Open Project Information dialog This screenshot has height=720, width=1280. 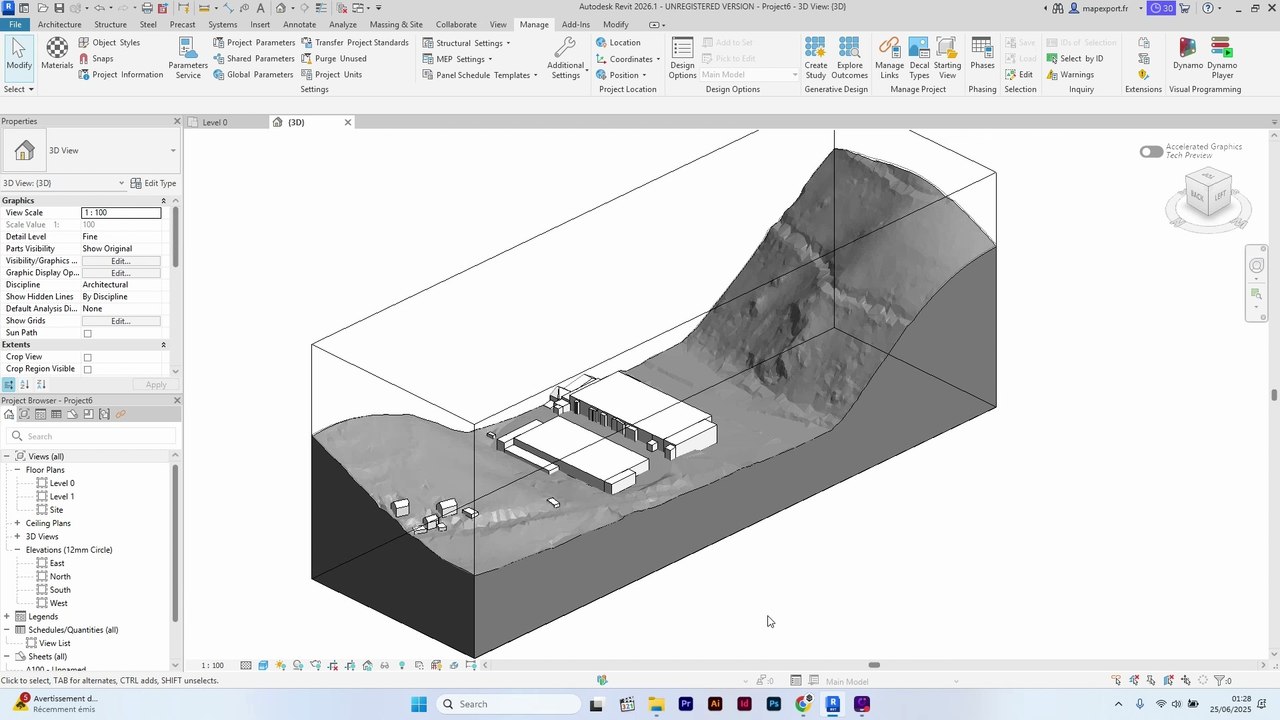(x=120, y=75)
